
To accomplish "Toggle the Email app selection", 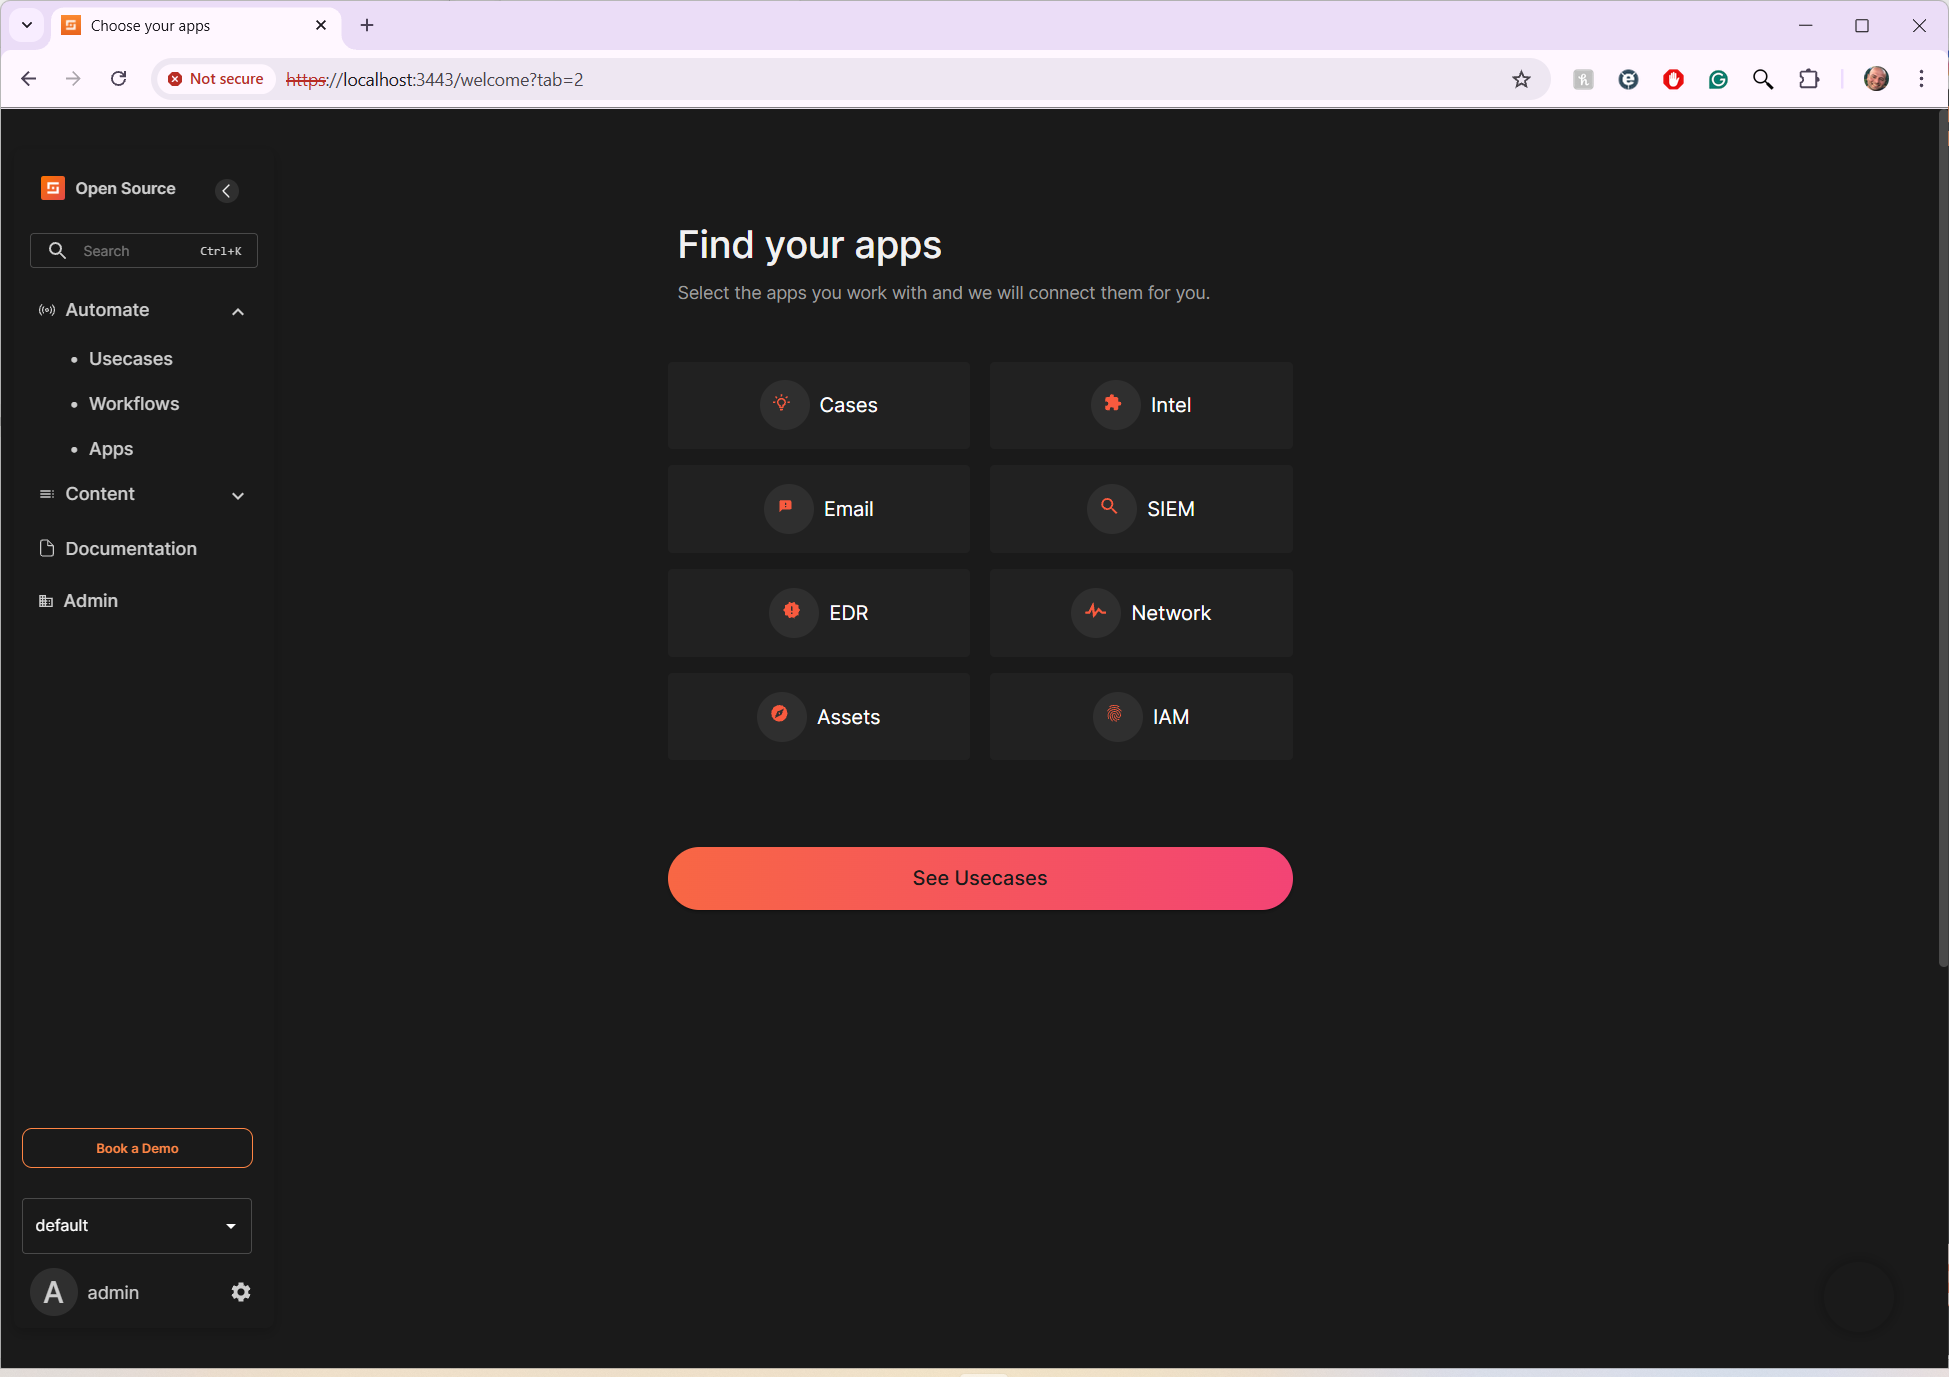I will (819, 509).
